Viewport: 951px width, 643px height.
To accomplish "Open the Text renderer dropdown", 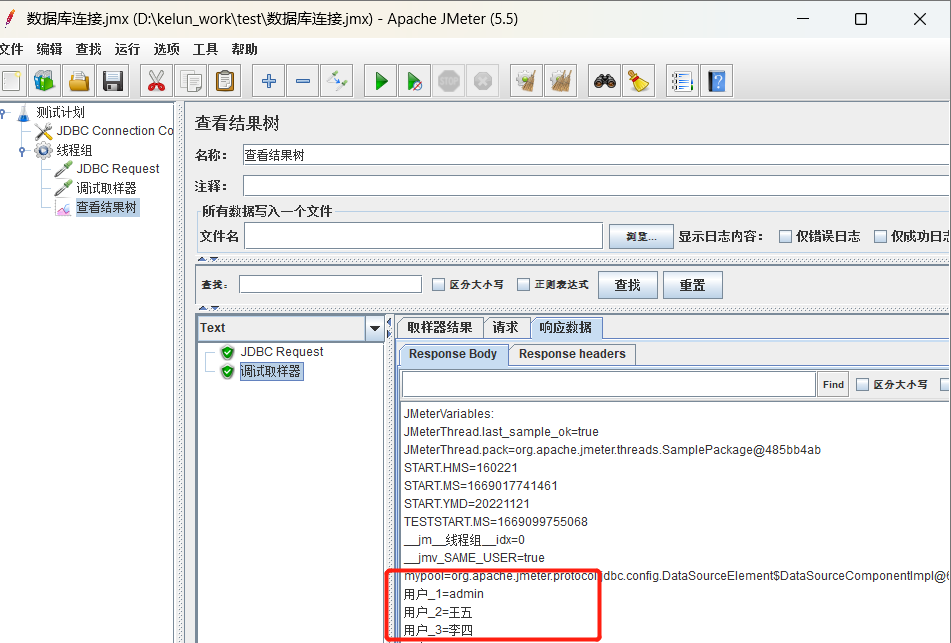I will [x=375, y=328].
